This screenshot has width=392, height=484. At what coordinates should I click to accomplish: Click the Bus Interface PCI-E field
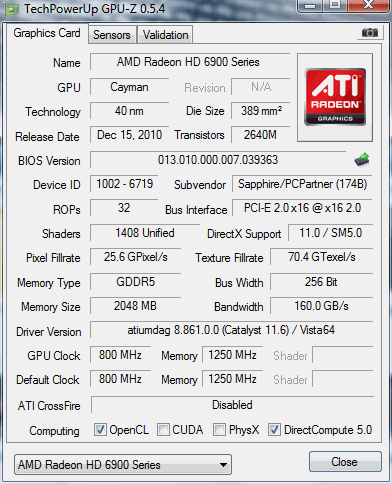click(302, 208)
